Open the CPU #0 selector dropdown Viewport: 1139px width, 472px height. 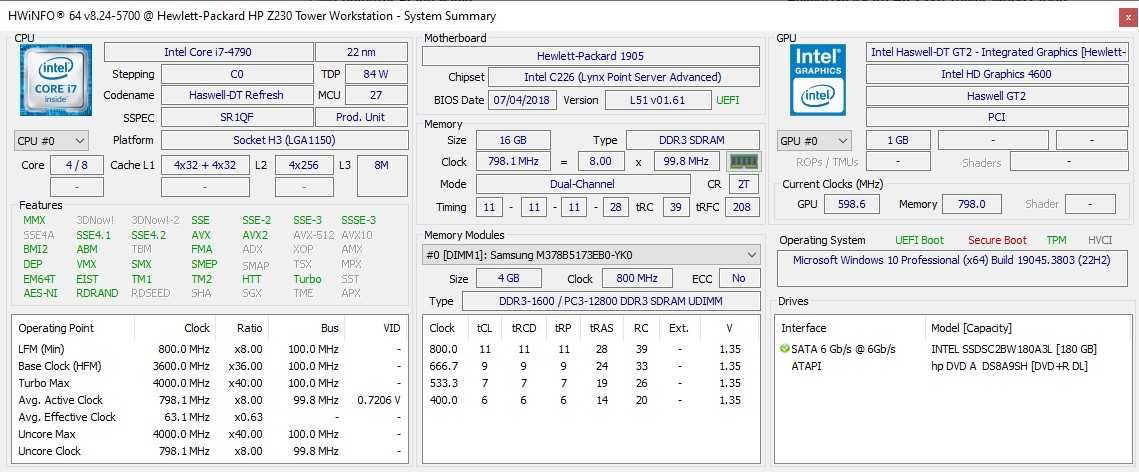(51, 141)
